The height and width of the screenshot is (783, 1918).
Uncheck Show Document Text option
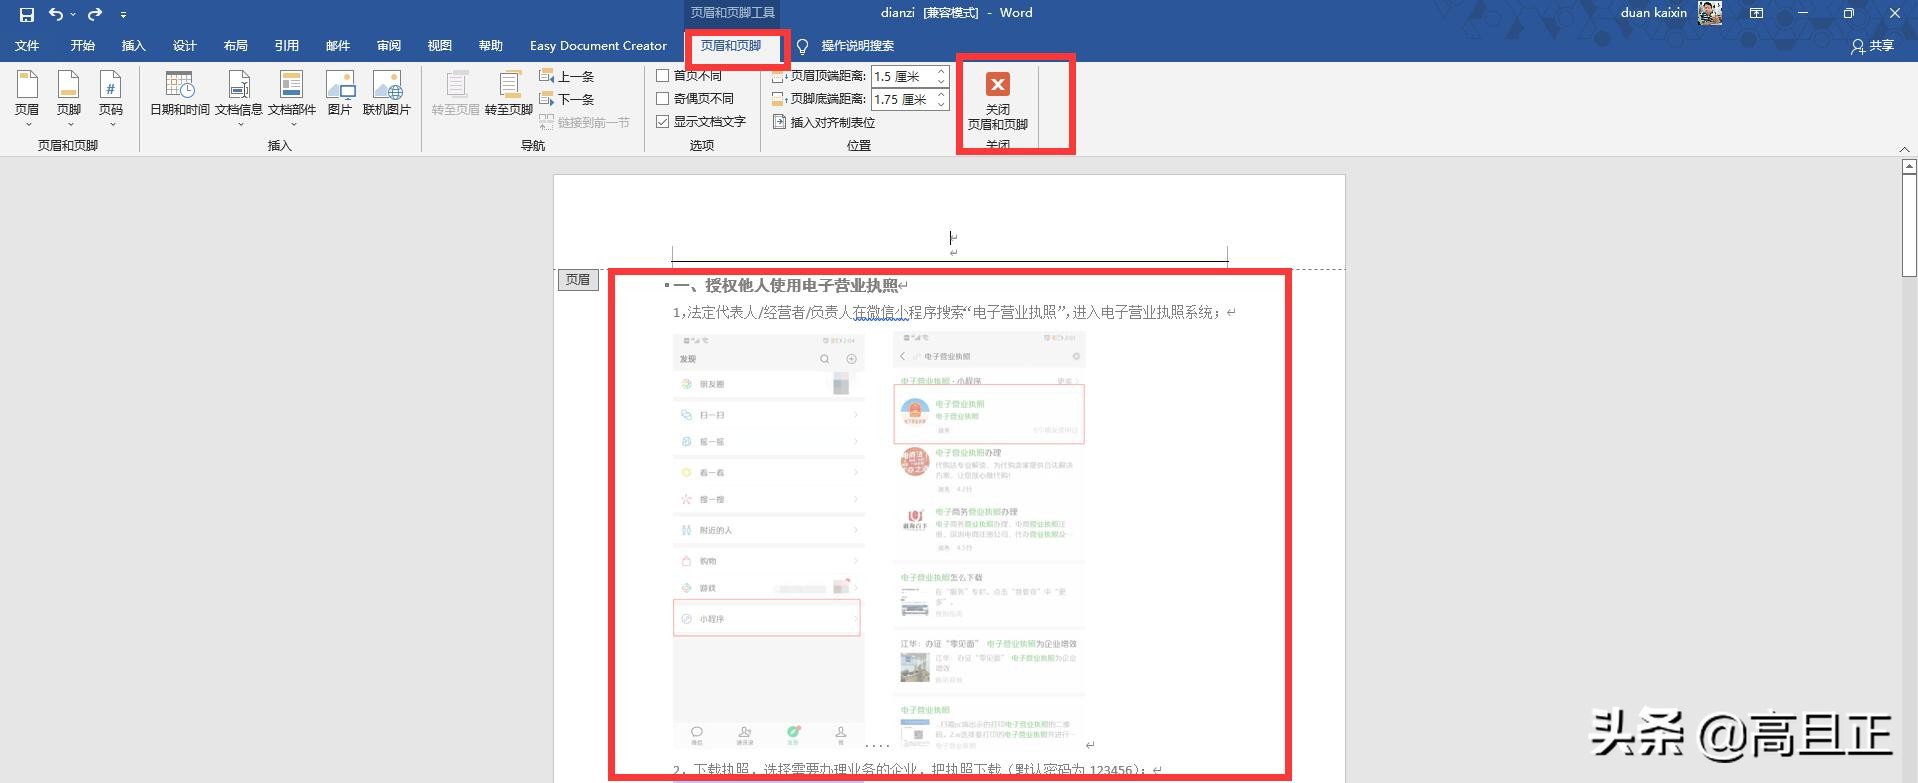coord(662,122)
